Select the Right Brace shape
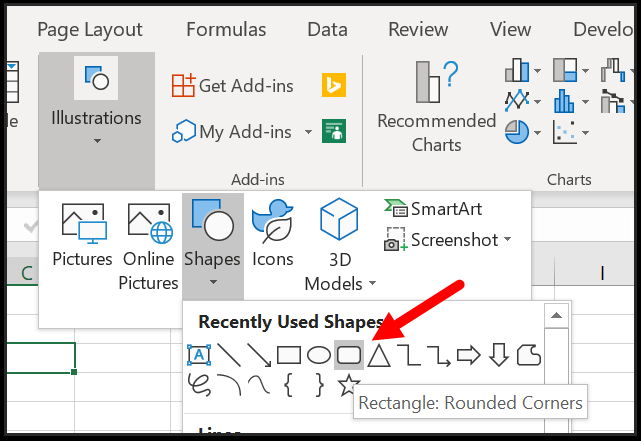 pyautogui.click(x=319, y=385)
